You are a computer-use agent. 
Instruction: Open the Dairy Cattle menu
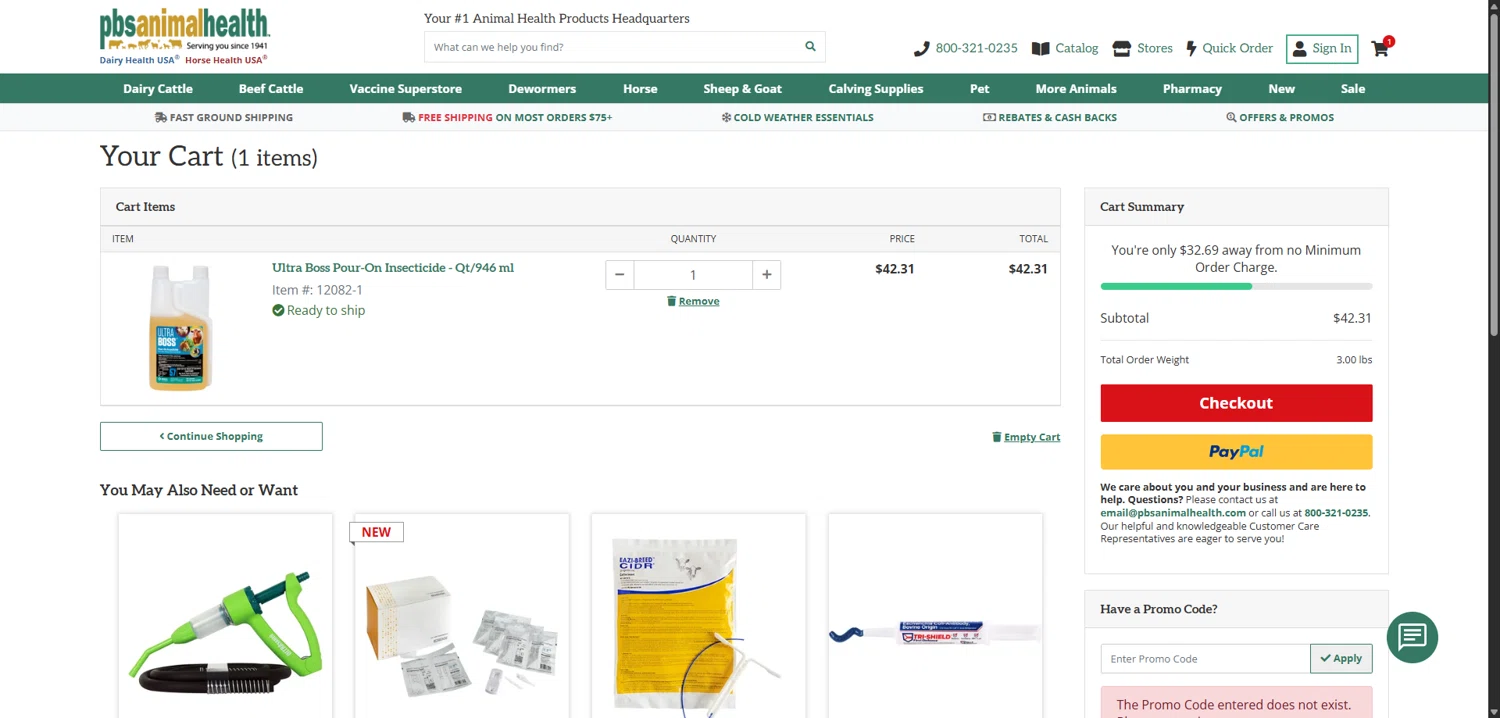tap(158, 88)
